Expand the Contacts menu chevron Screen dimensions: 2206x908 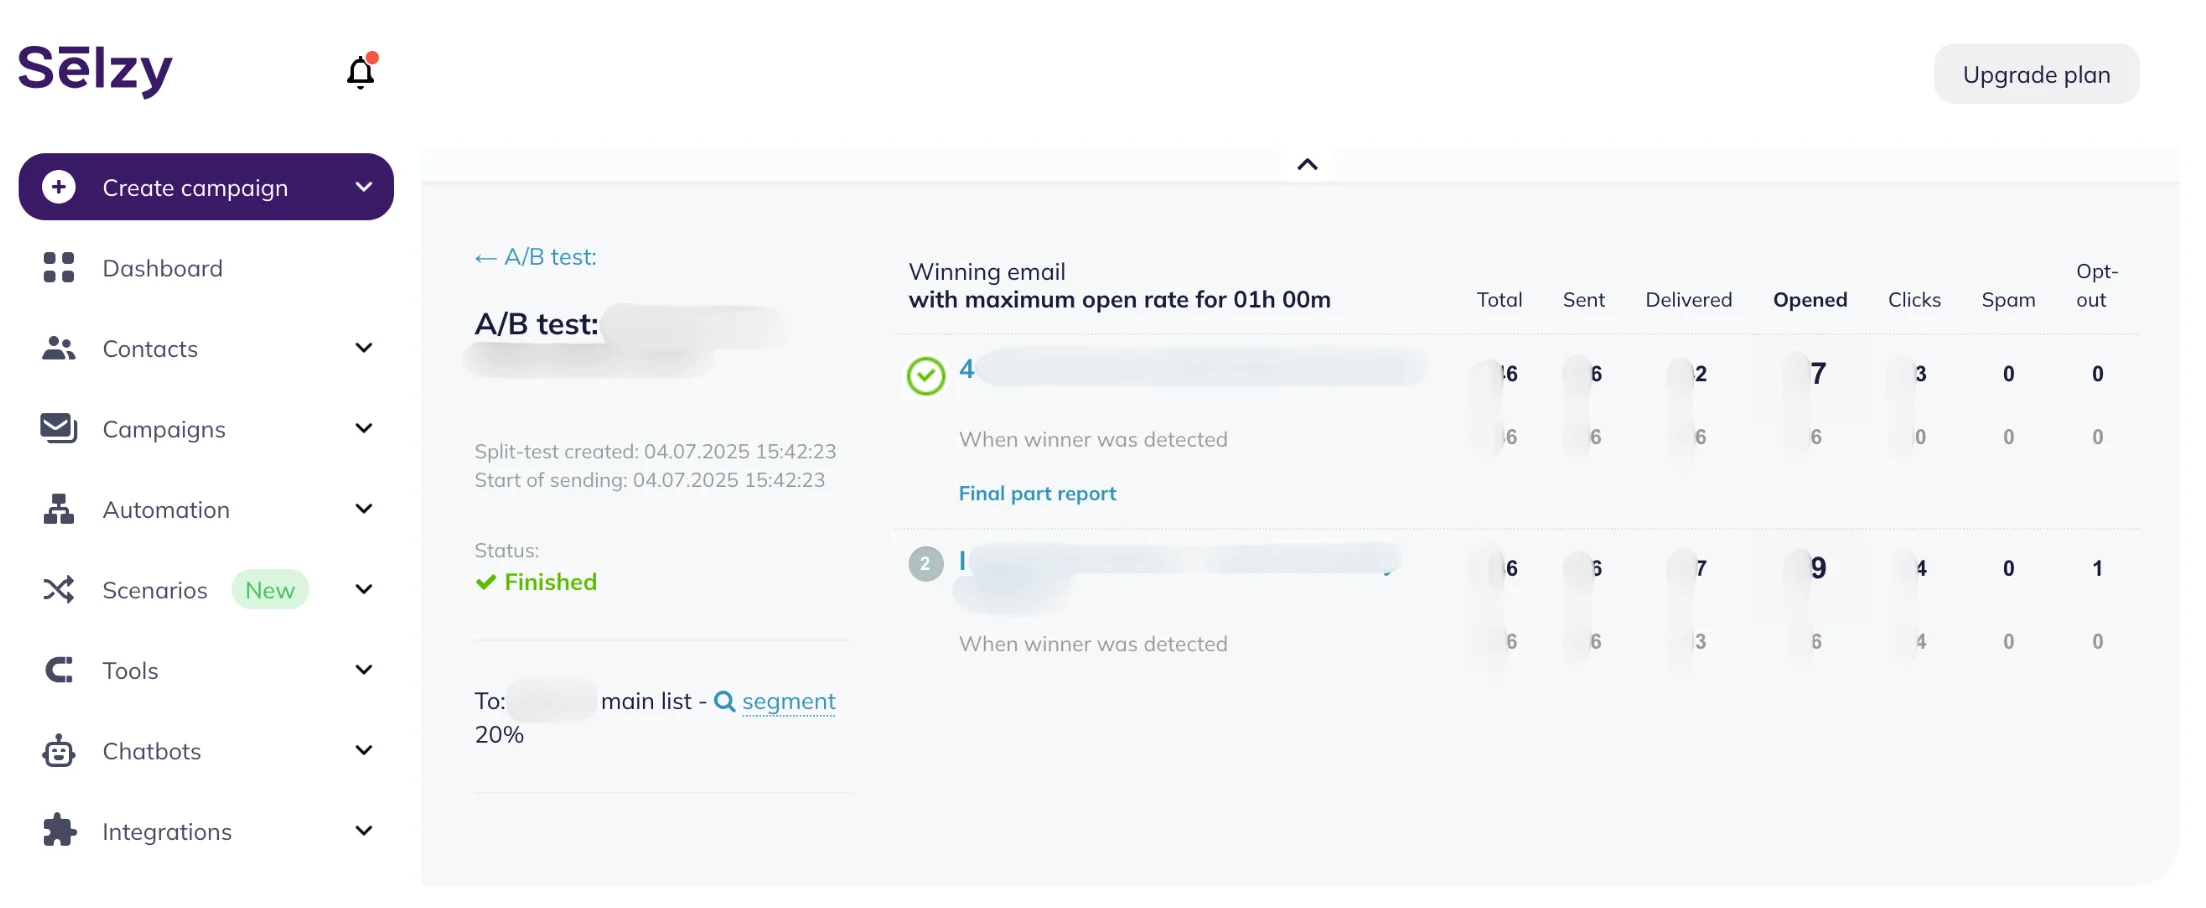364,348
